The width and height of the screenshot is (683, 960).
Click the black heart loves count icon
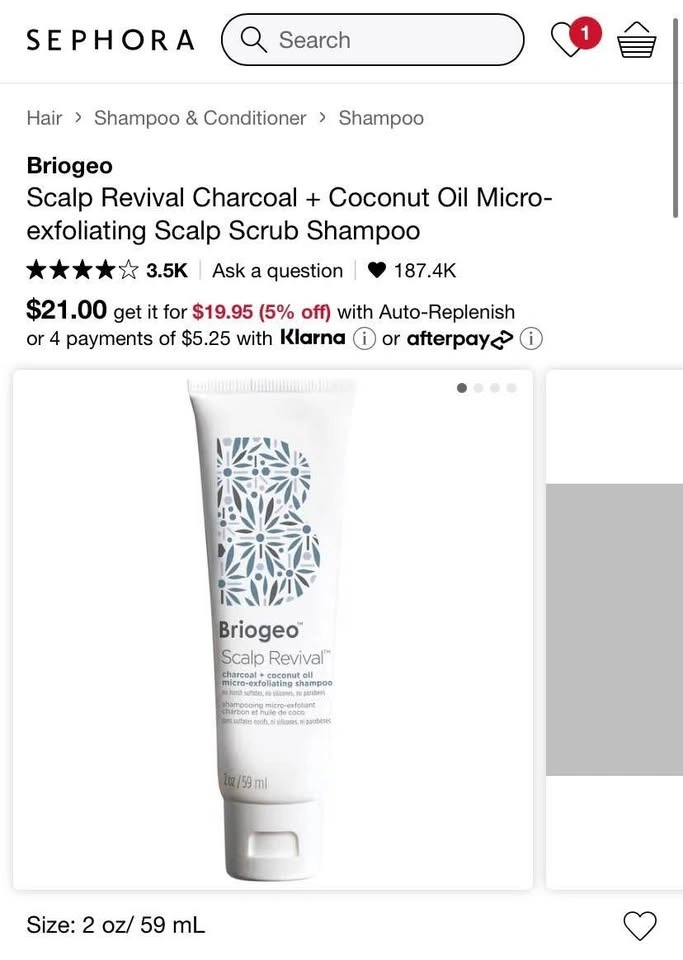376,270
